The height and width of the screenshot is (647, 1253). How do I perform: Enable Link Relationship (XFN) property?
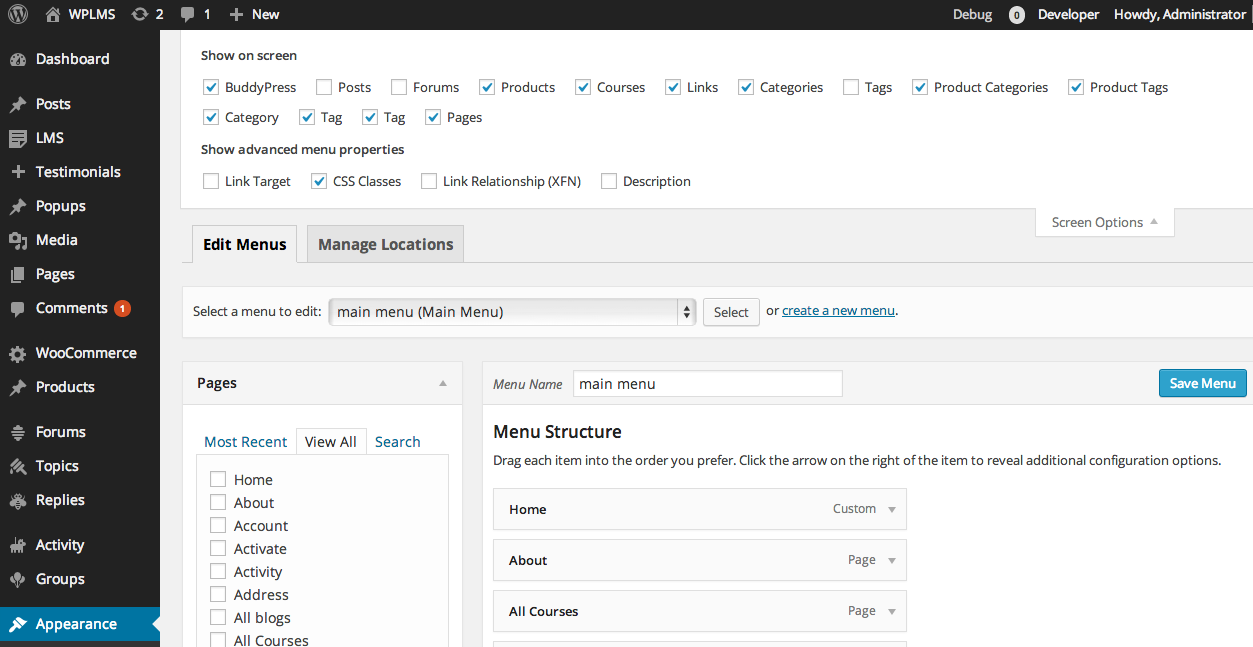pos(429,181)
